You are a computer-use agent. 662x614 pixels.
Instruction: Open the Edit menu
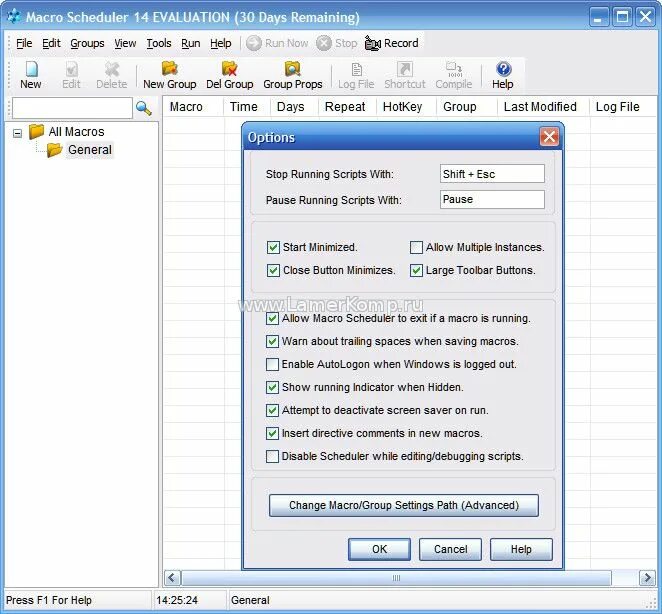[52, 43]
